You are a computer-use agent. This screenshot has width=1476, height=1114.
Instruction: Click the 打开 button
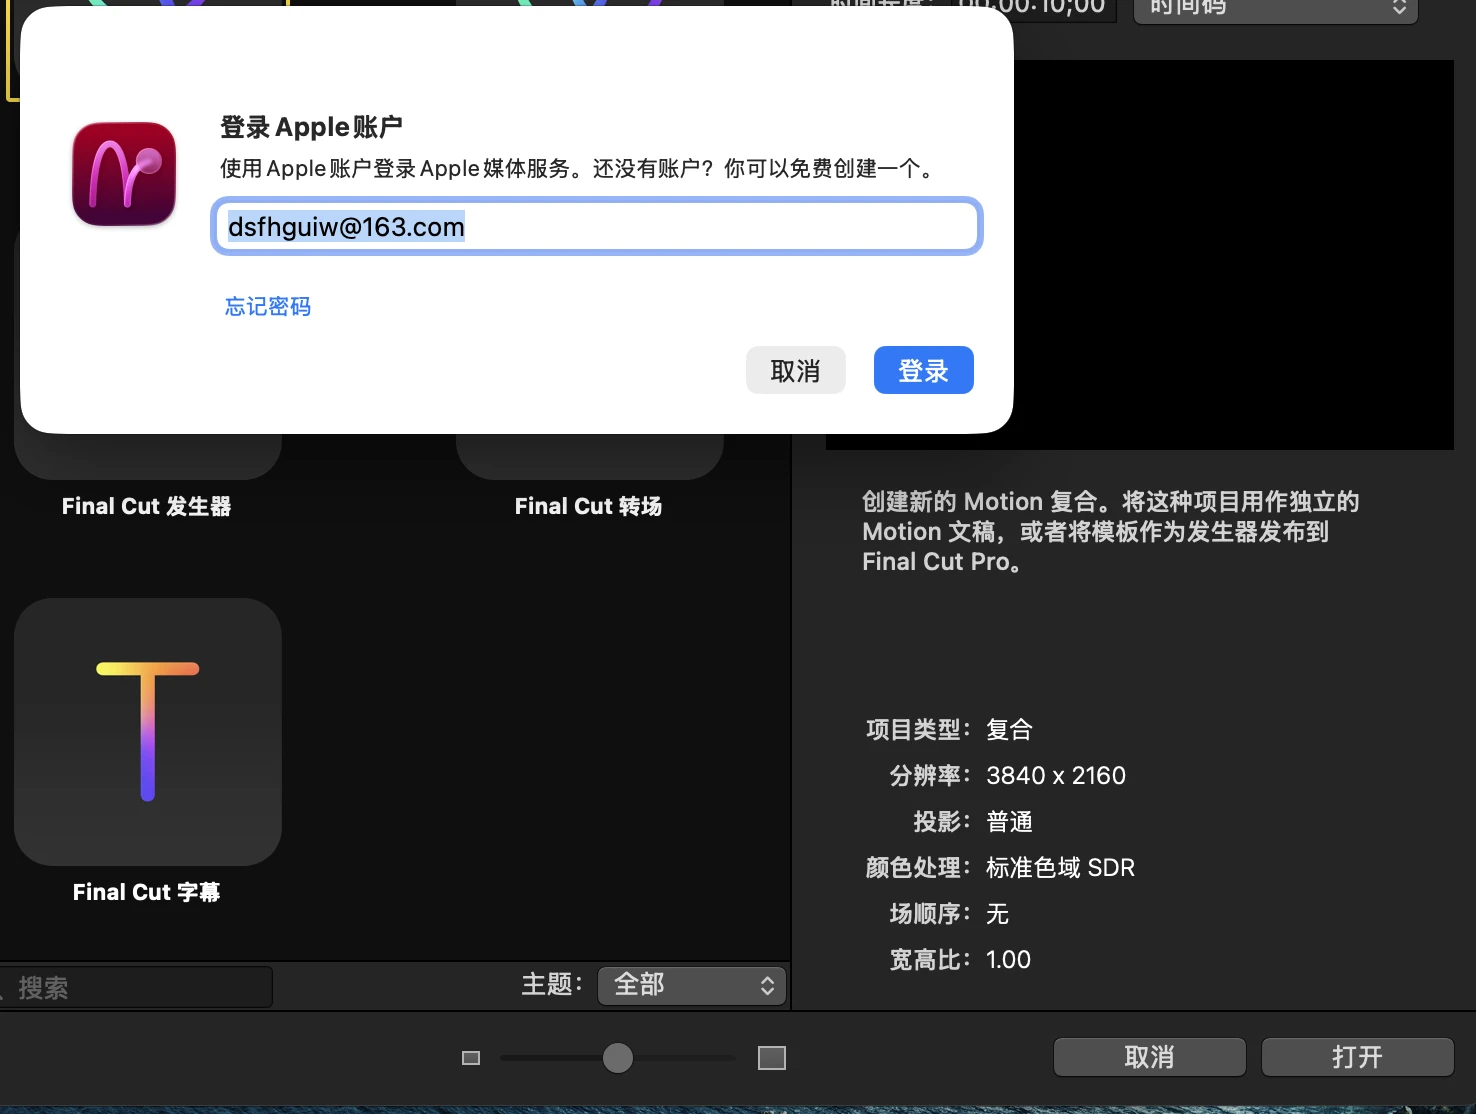coord(1357,1057)
